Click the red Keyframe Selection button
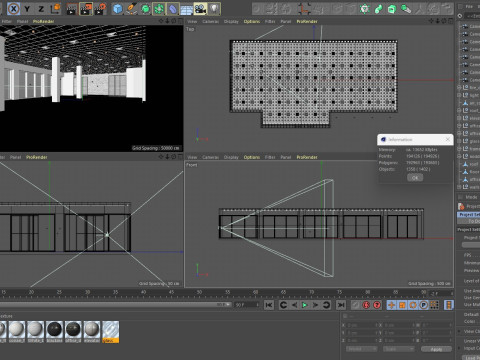 pos(377,305)
